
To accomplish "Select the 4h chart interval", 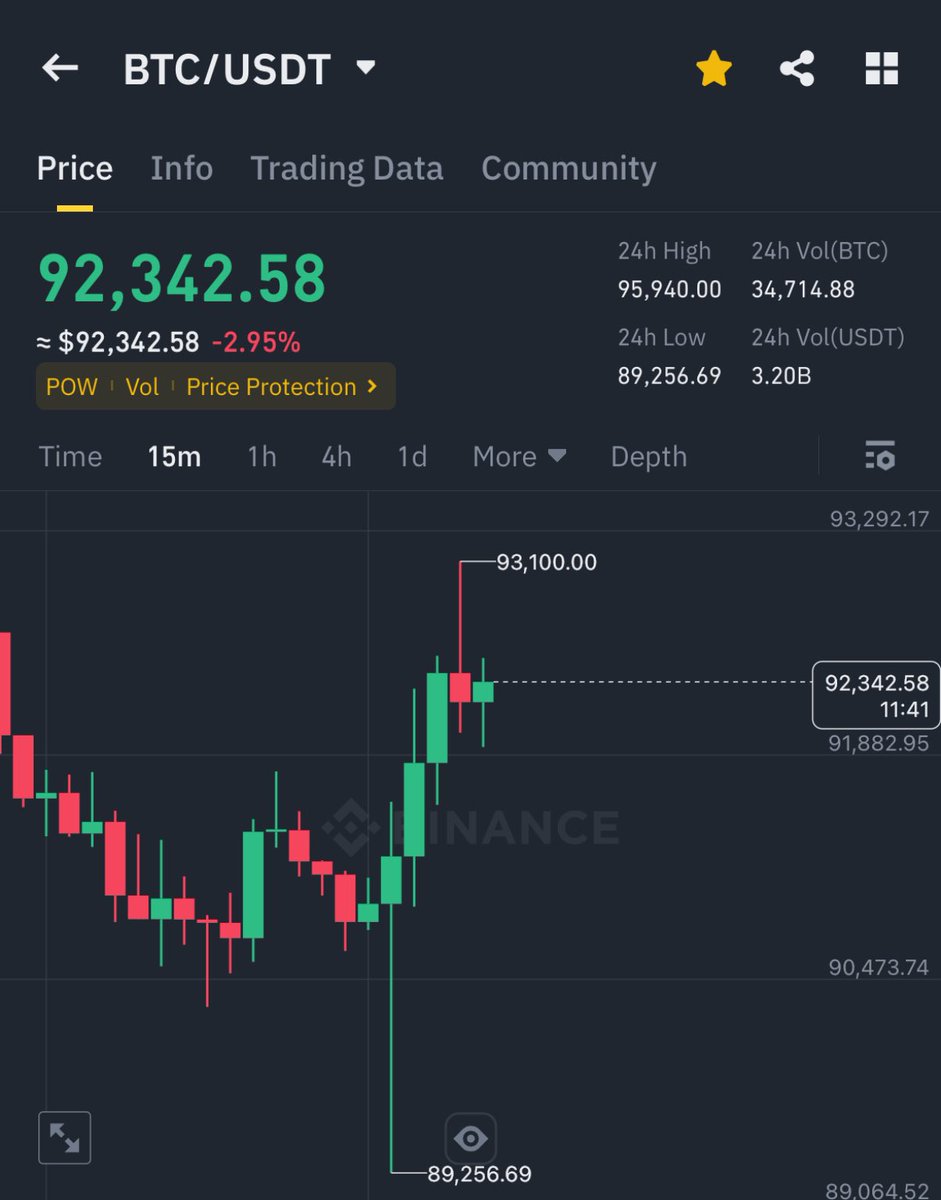I will click(336, 457).
